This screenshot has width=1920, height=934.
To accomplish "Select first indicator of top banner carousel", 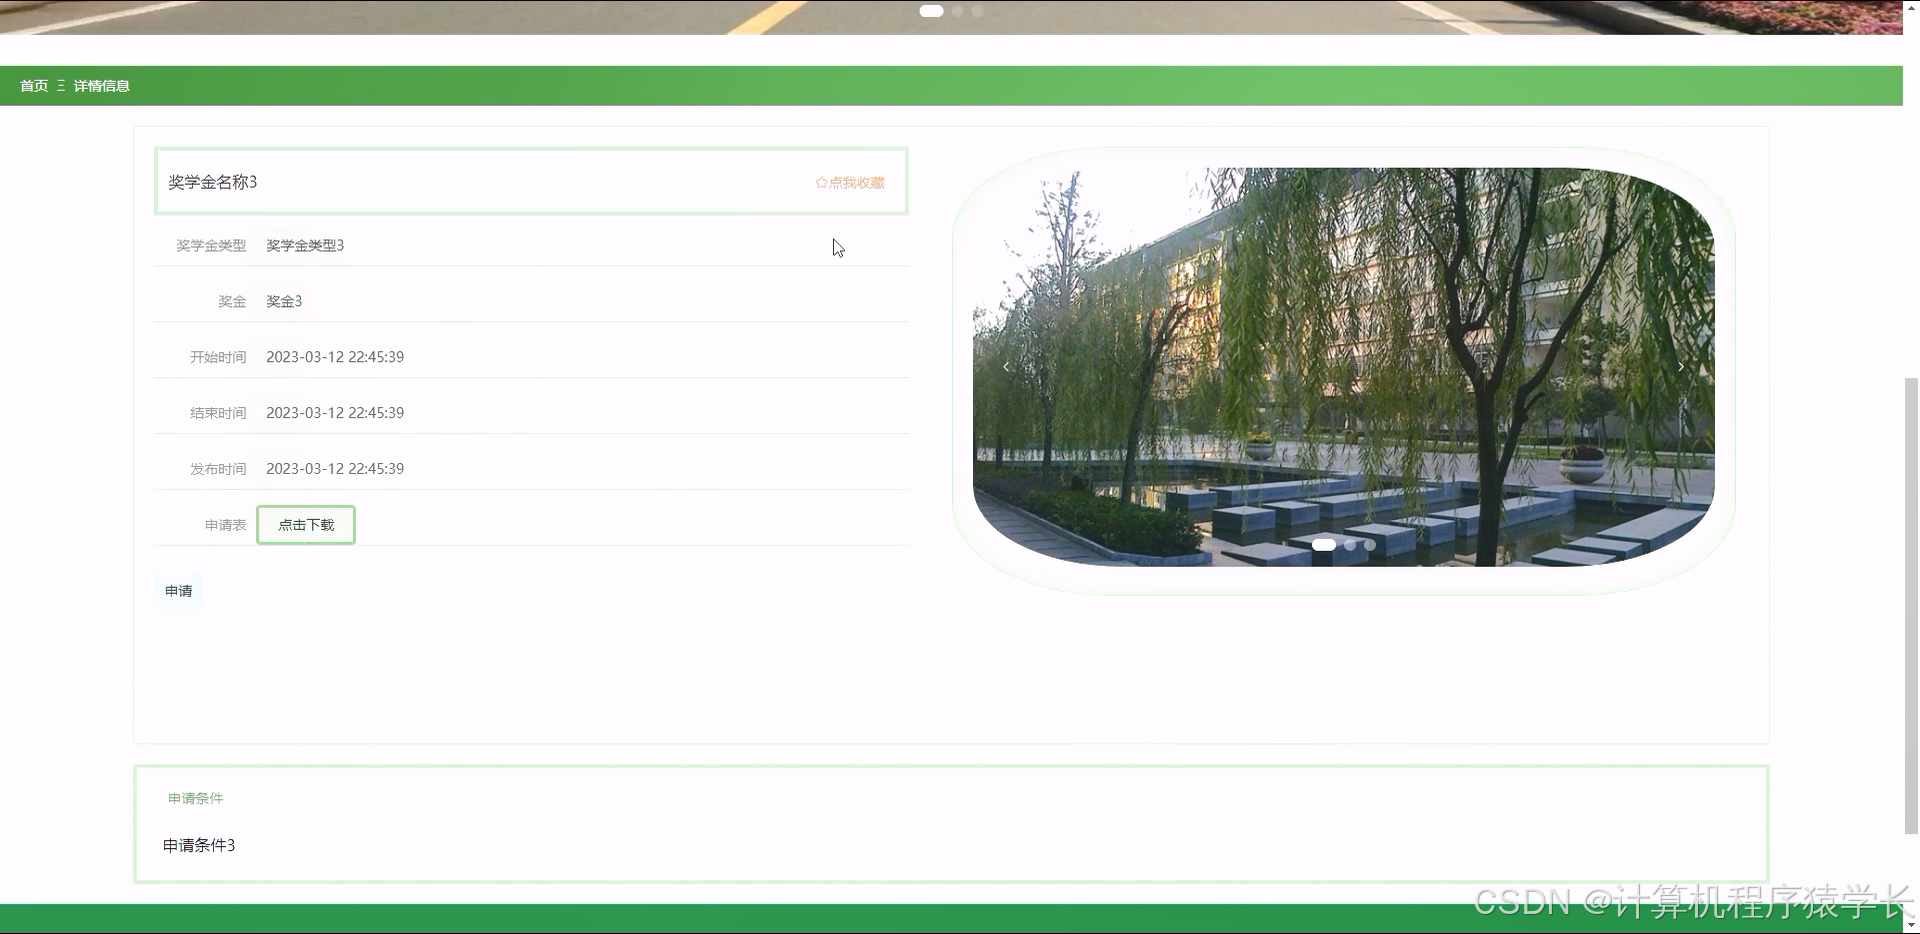I will coord(931,11).
